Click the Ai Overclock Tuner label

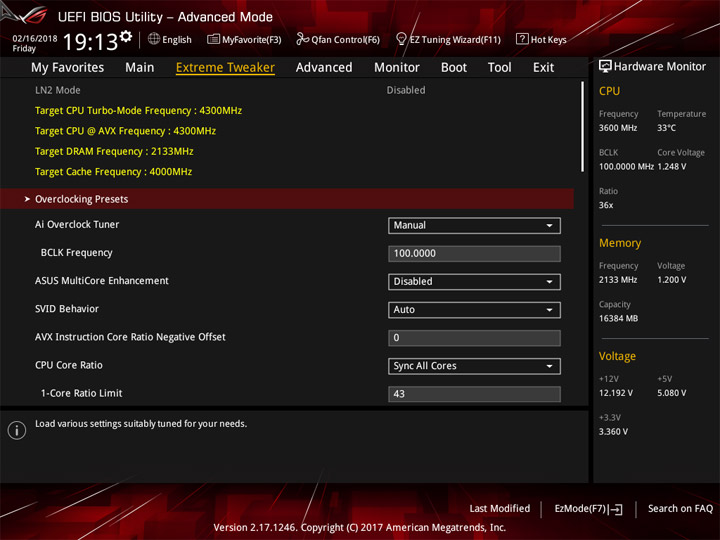[x=77, y=224]
